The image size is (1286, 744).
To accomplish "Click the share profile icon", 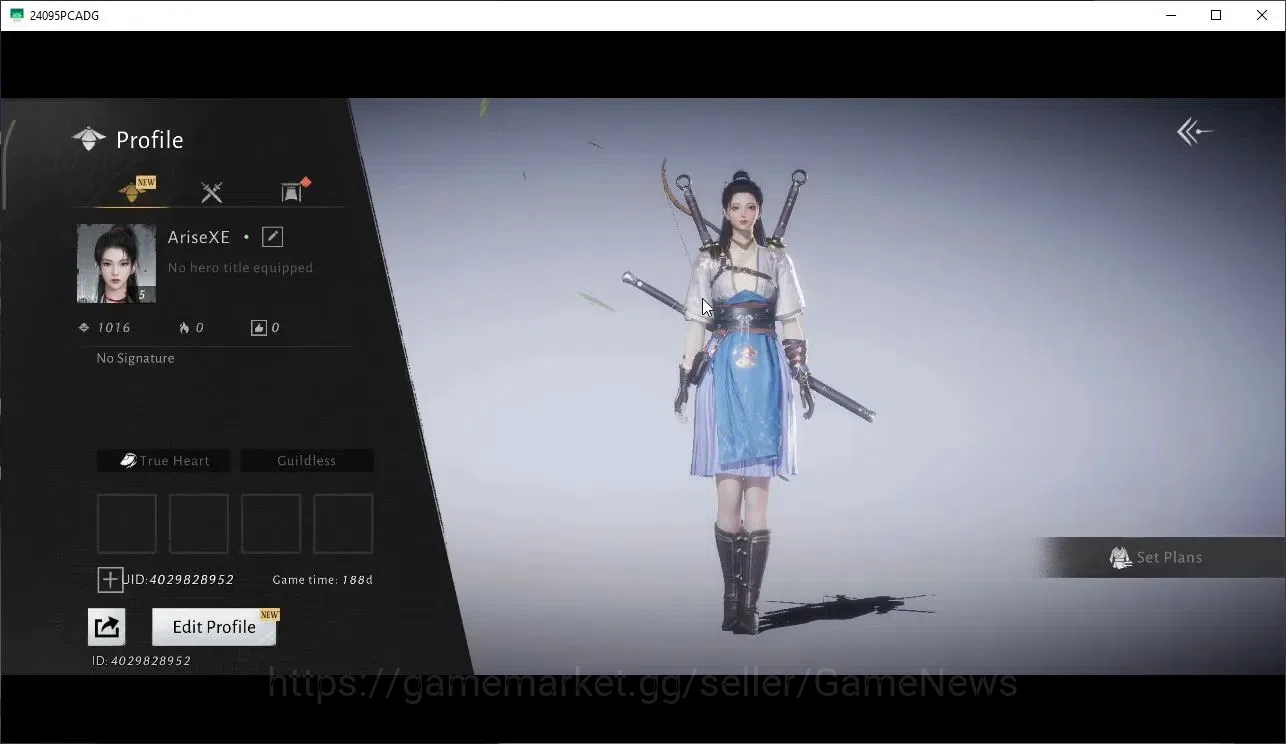I will (x=107, y=627).
